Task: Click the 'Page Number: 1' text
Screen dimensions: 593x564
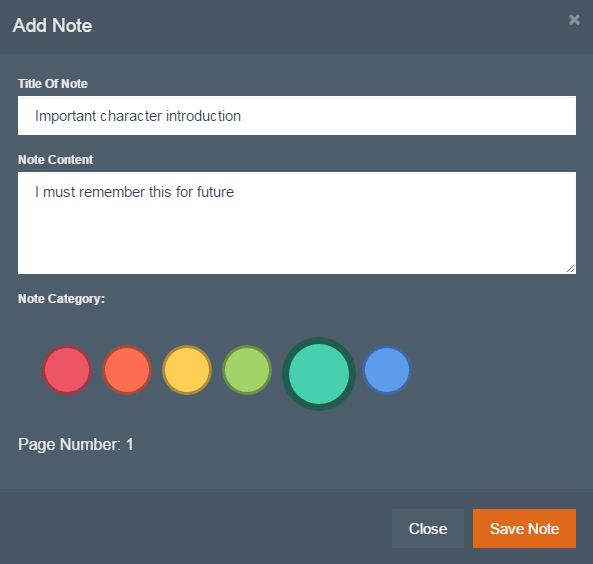Action: [x=76, y=444]
